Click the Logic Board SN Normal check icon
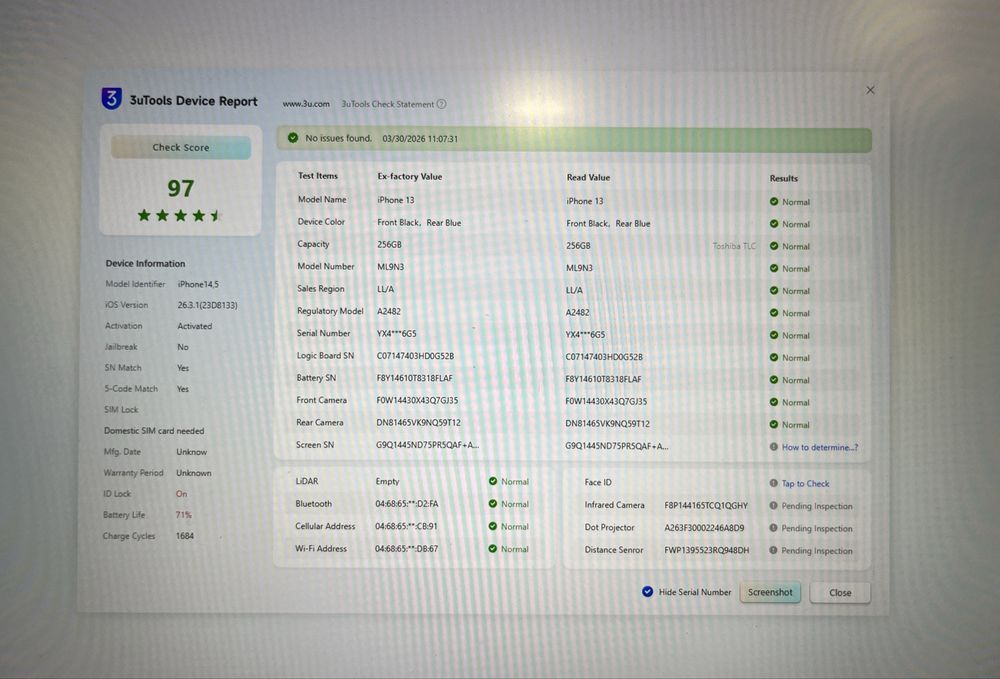The width and height of the screenshot is (1000, 679). 774,358
